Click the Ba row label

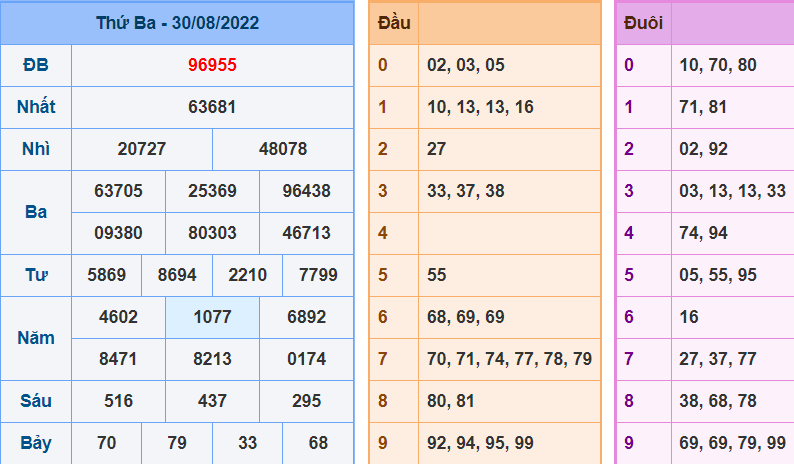pyautogui.click(x=36, y=212)
